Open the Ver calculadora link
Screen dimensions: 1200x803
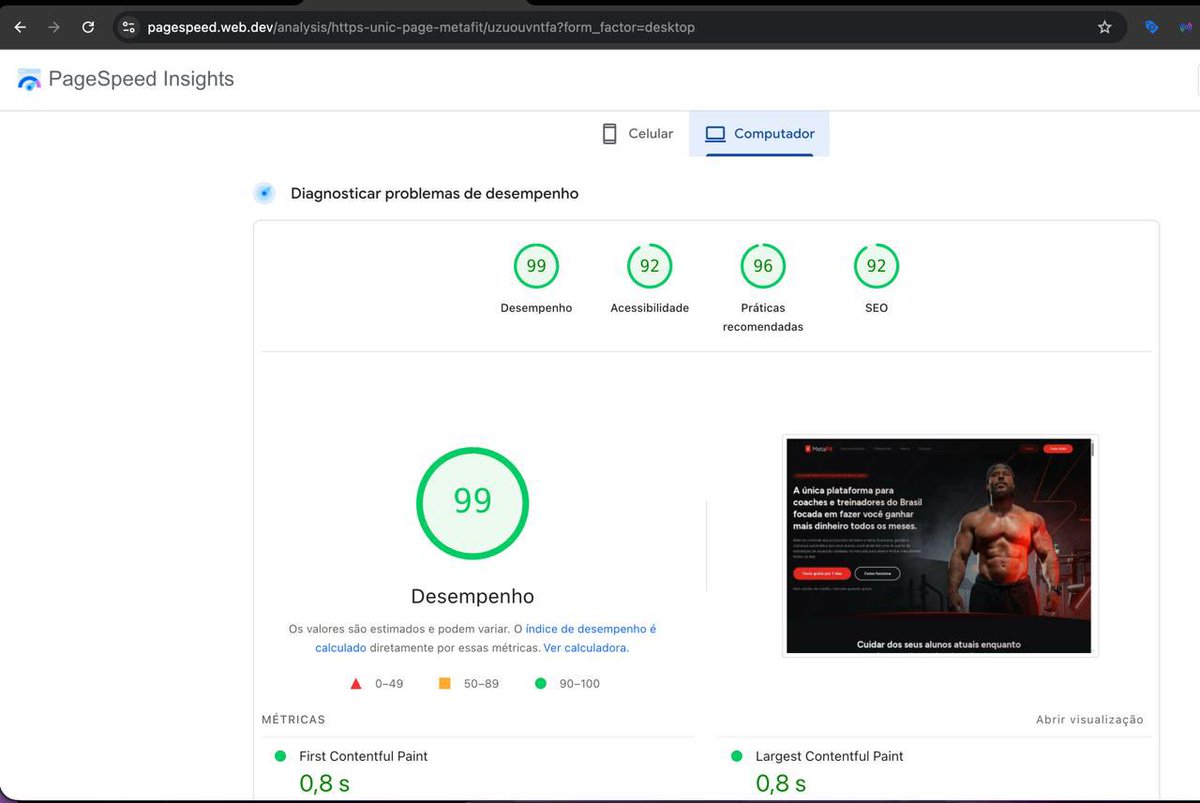585,647
